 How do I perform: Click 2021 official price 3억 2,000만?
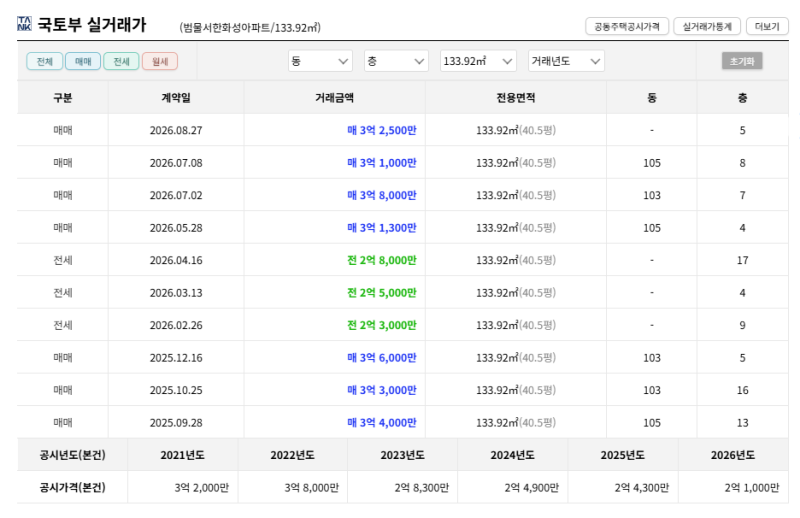(x=202, y=487)
